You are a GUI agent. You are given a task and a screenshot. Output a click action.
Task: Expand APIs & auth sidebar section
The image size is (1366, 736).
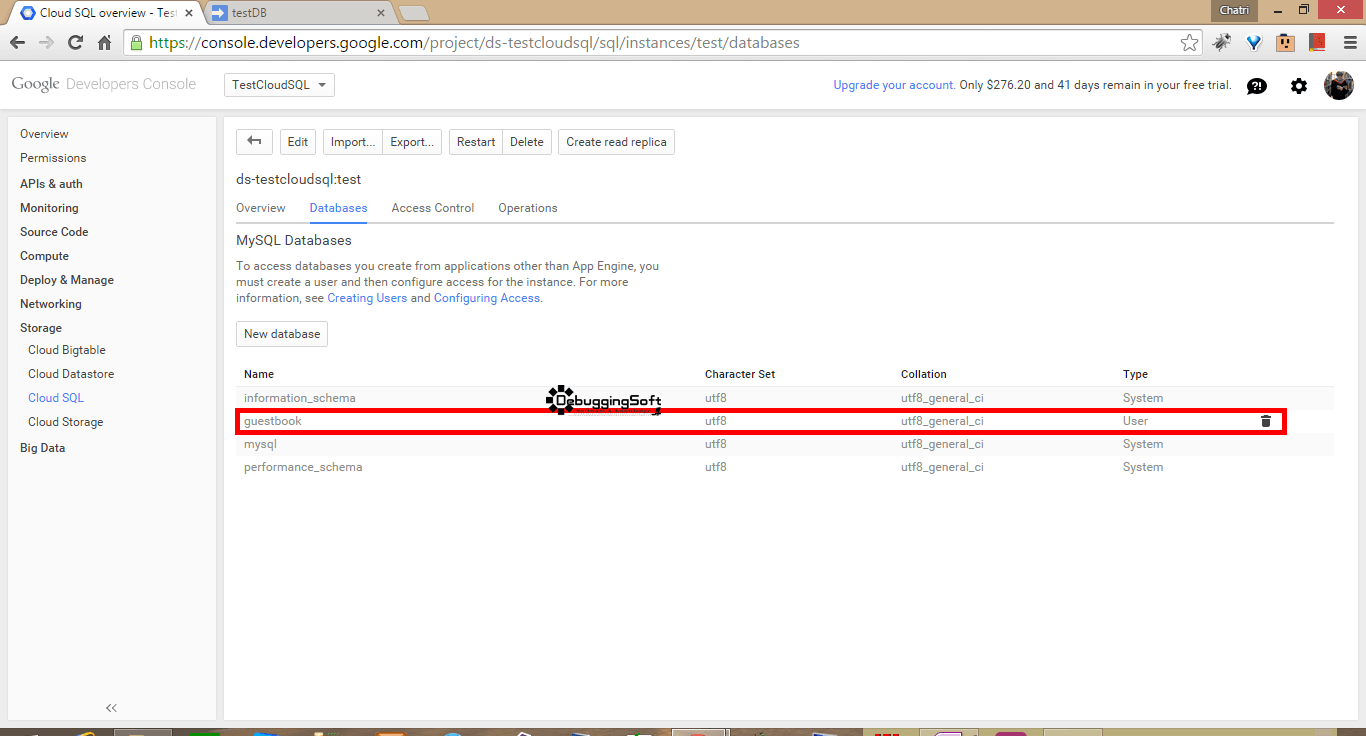coord(51,184)
